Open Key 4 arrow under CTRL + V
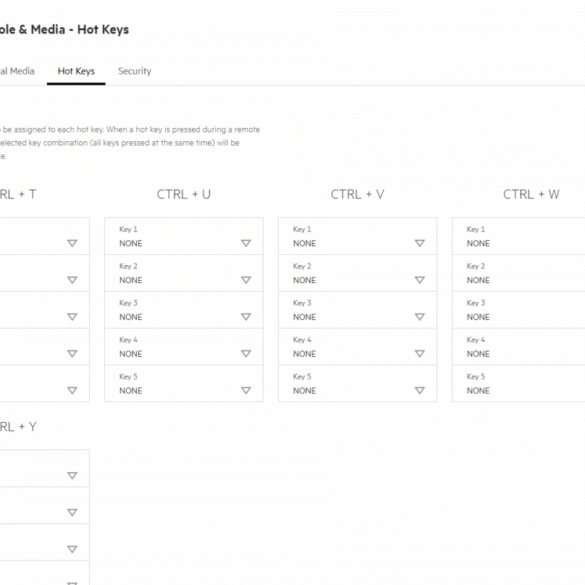 tap(420, 353)
